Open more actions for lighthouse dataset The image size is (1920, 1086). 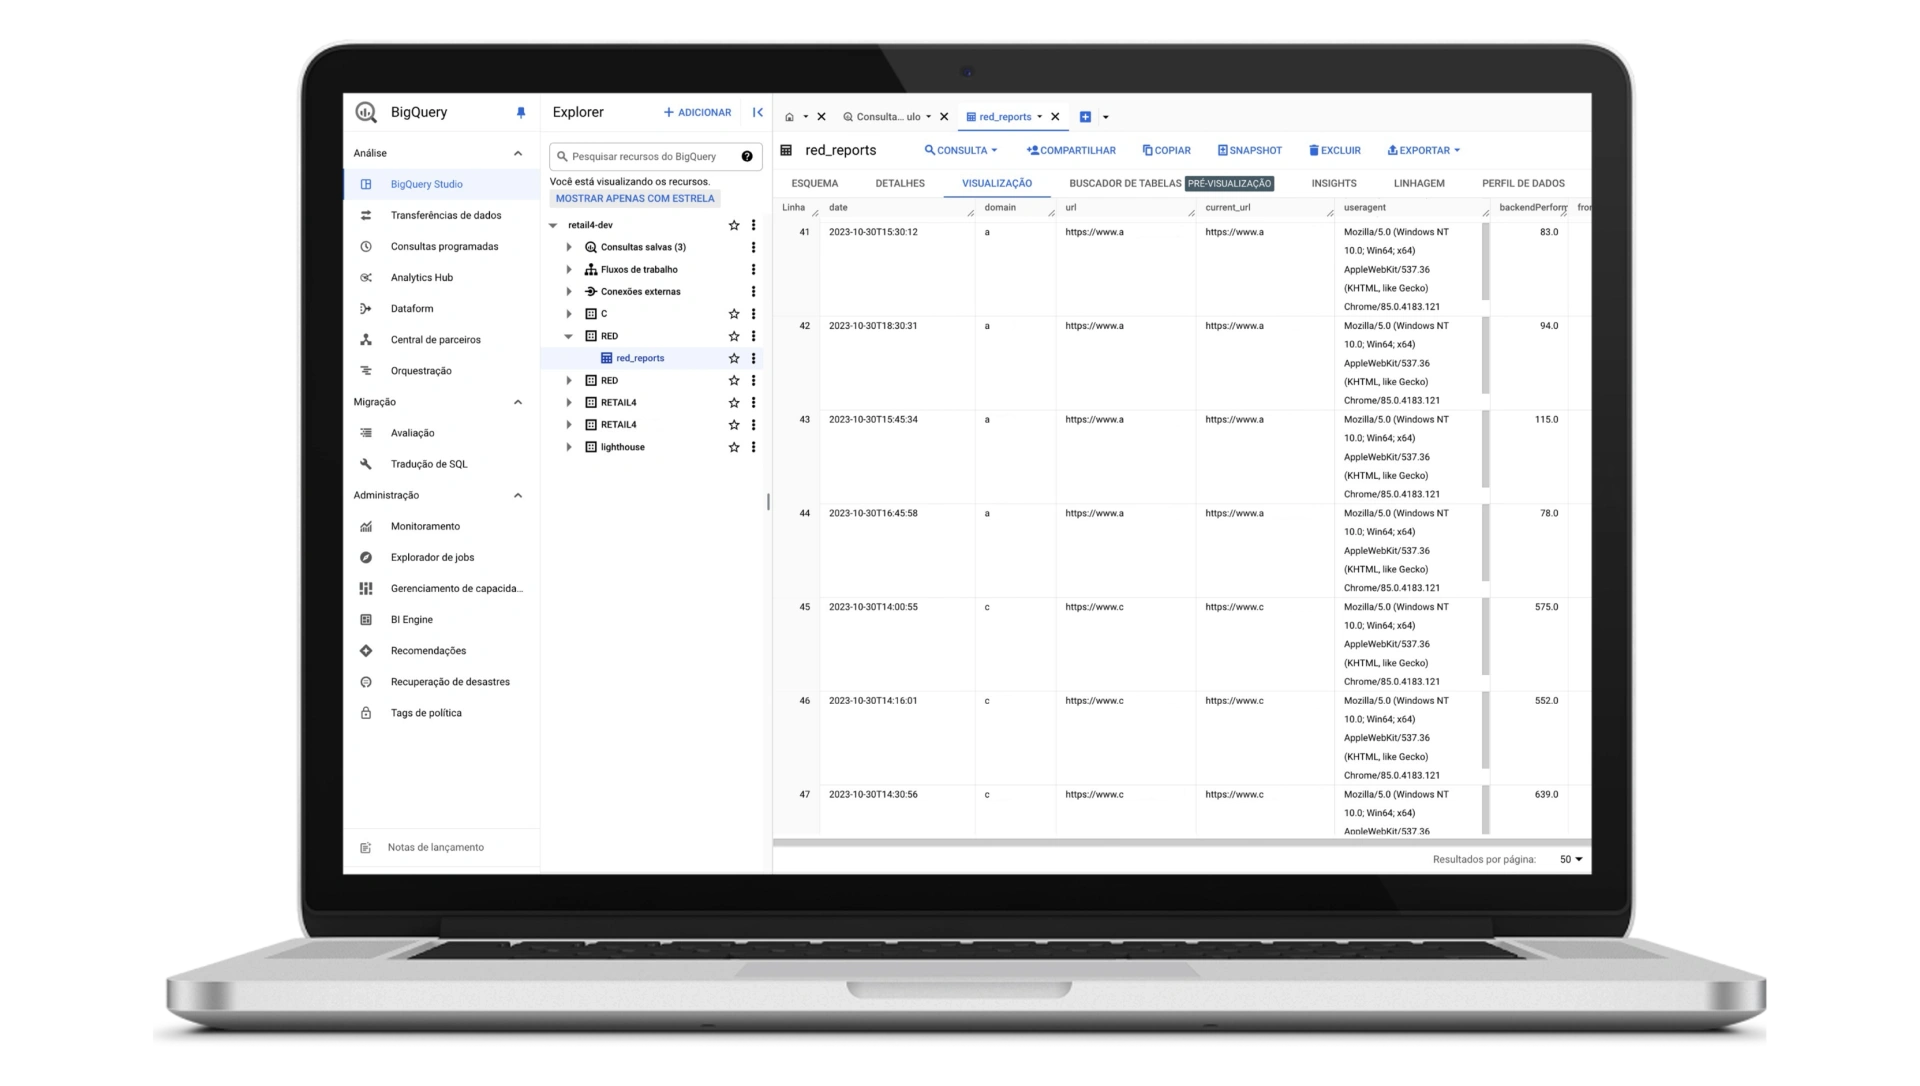coord(753,447)
